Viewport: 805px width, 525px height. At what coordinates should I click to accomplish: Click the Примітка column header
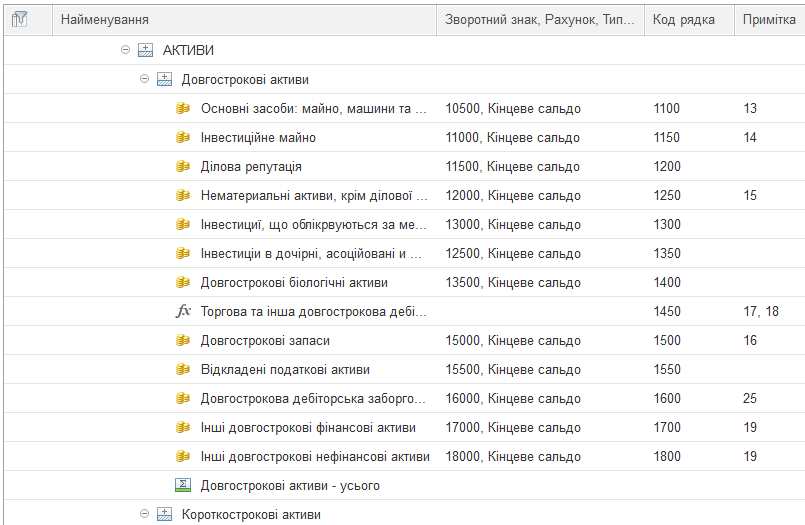tap(768, 20)
